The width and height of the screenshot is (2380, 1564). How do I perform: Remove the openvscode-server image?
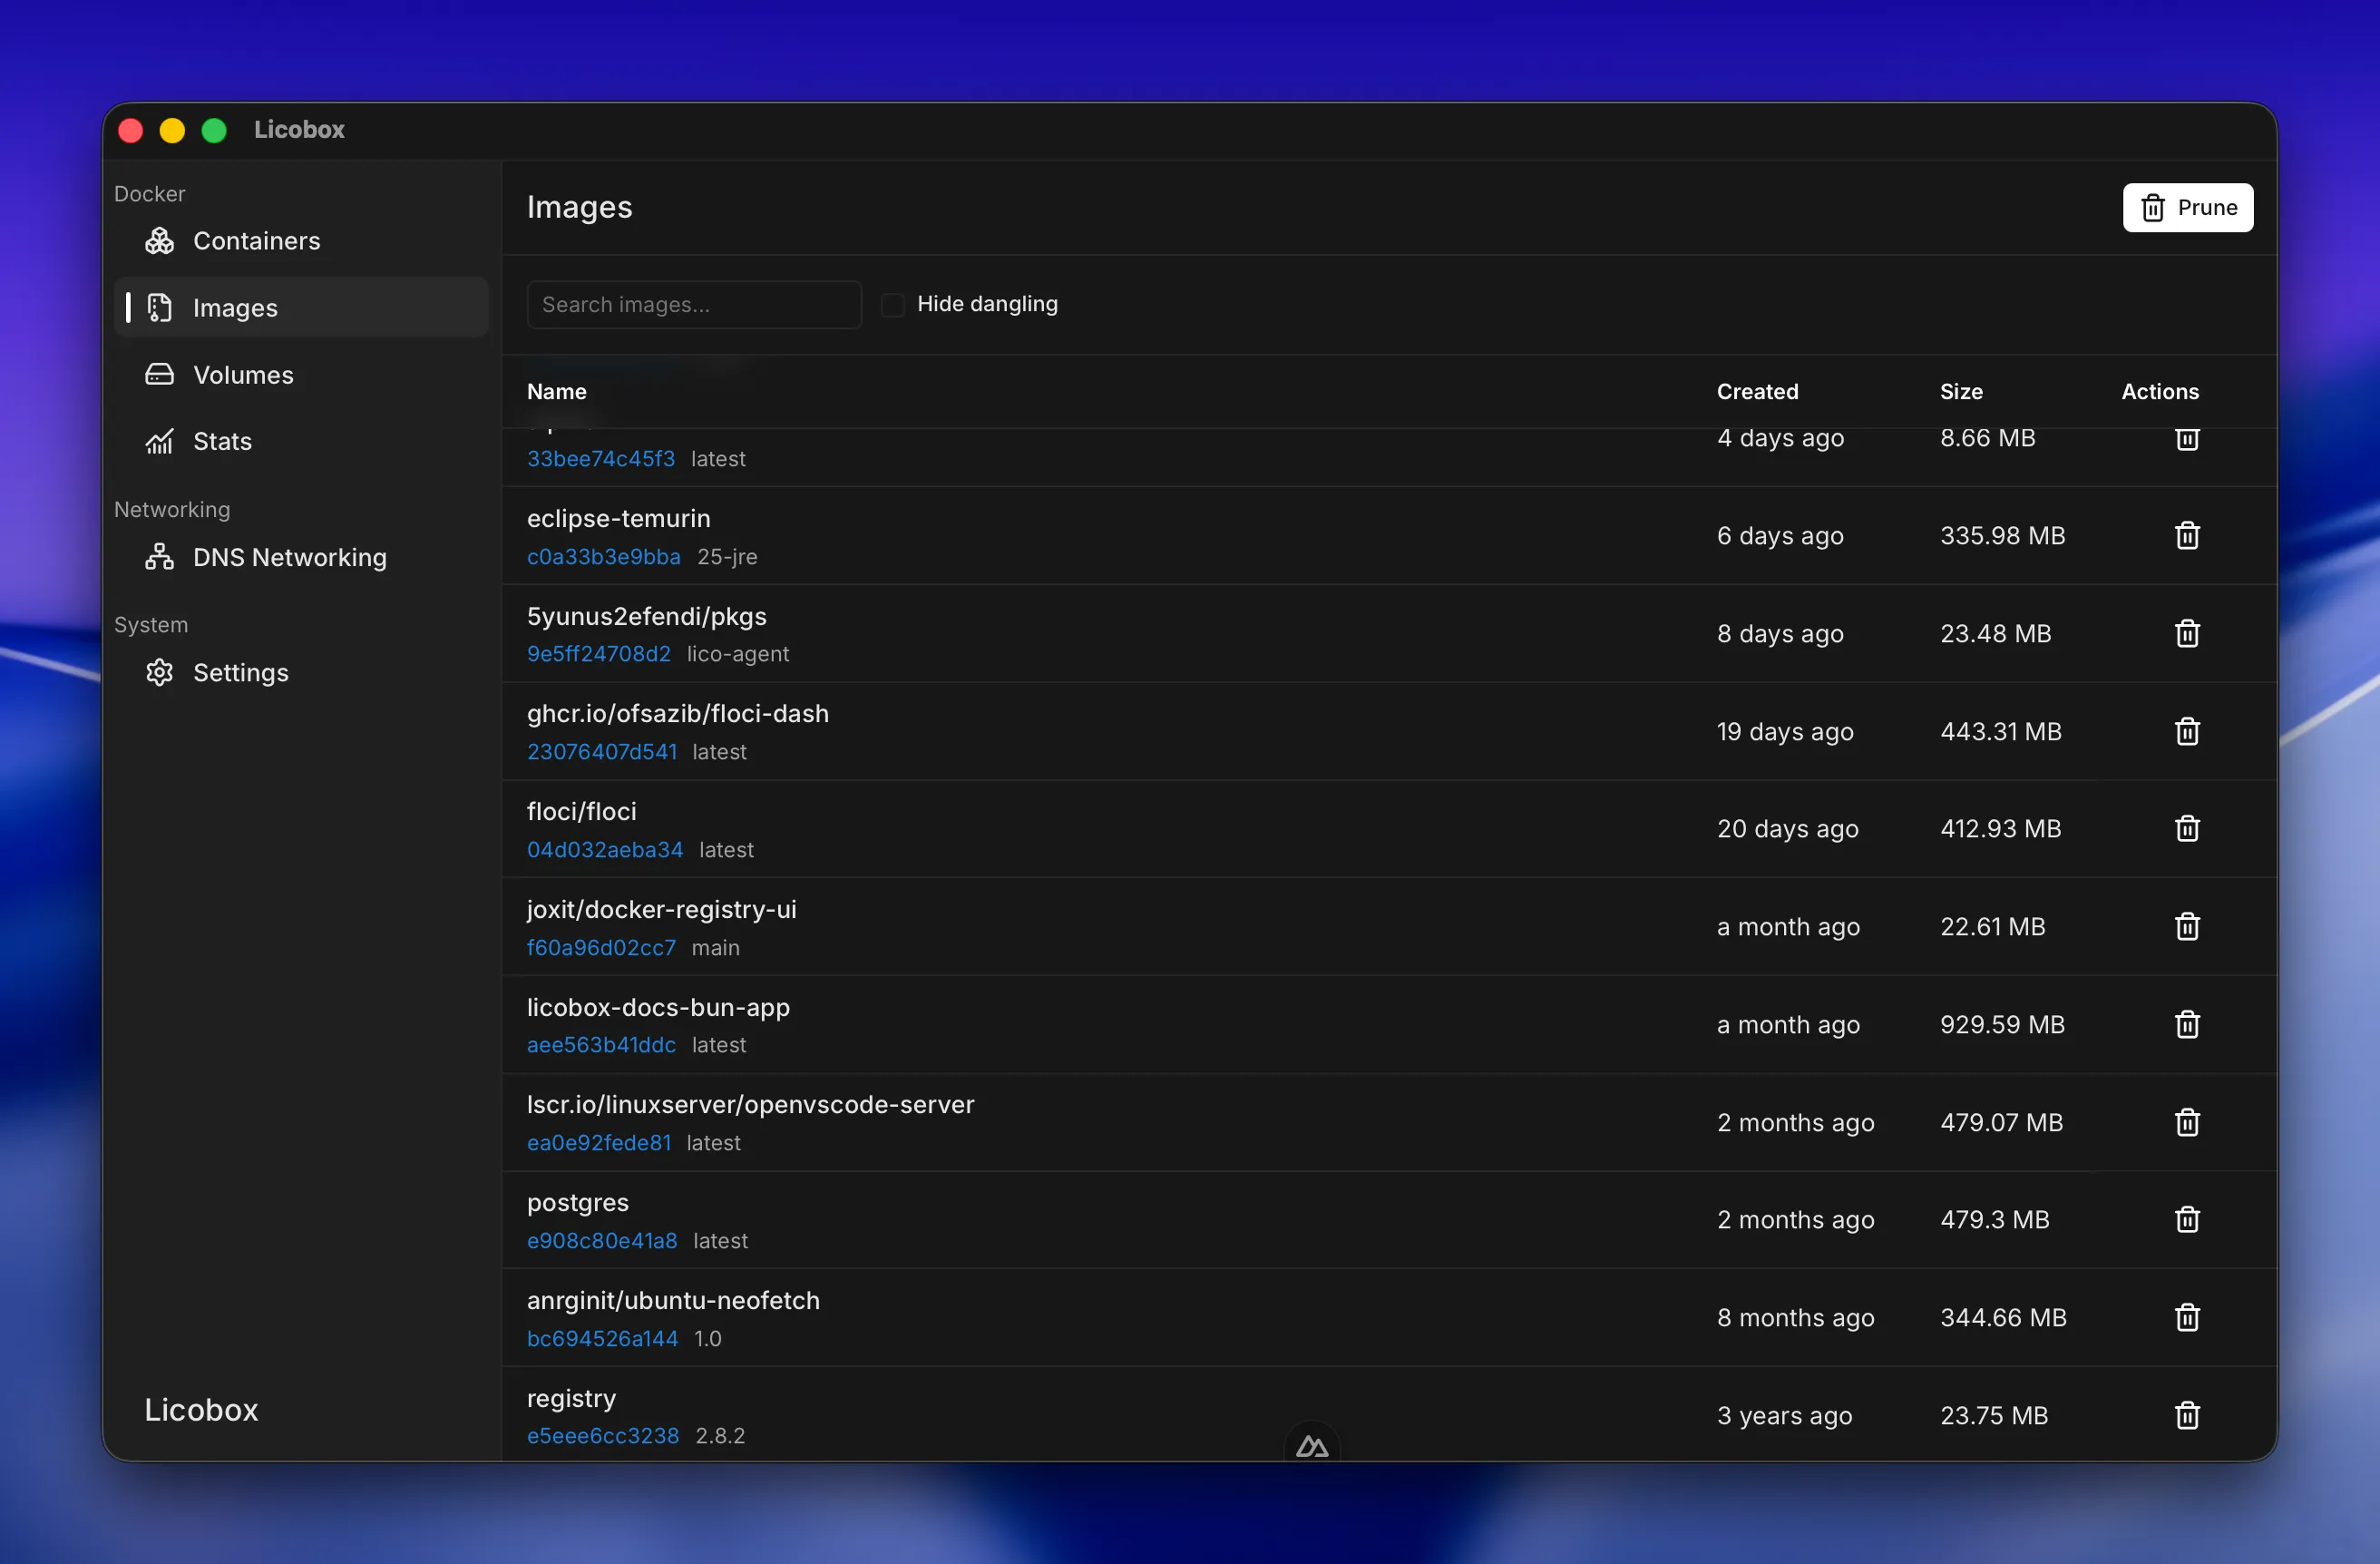[2186, 1123]
